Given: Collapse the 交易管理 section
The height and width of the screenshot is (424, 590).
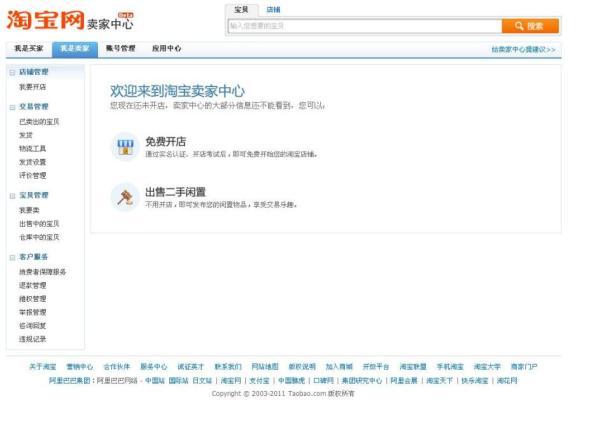Looking at the screenshot, I should tap(12, 107).
